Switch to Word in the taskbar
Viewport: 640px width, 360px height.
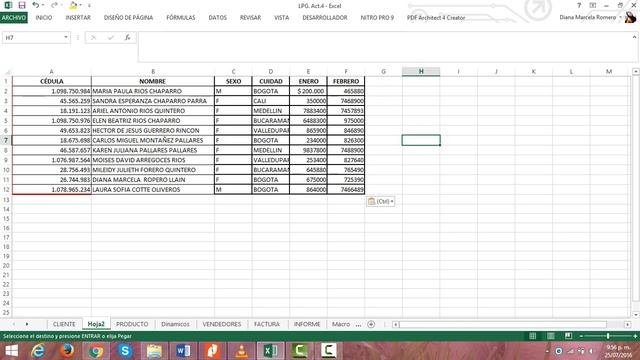183,351
